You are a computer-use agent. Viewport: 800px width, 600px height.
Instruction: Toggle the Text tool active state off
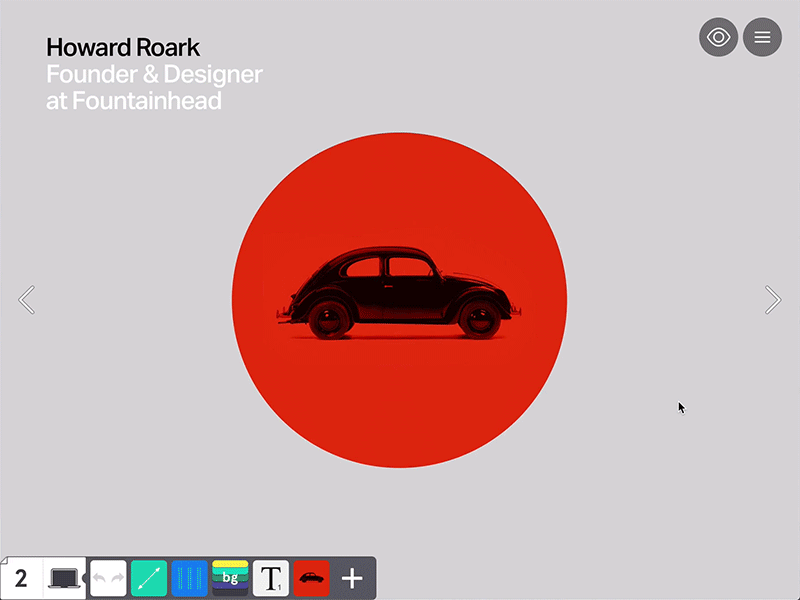click(270, 577)
